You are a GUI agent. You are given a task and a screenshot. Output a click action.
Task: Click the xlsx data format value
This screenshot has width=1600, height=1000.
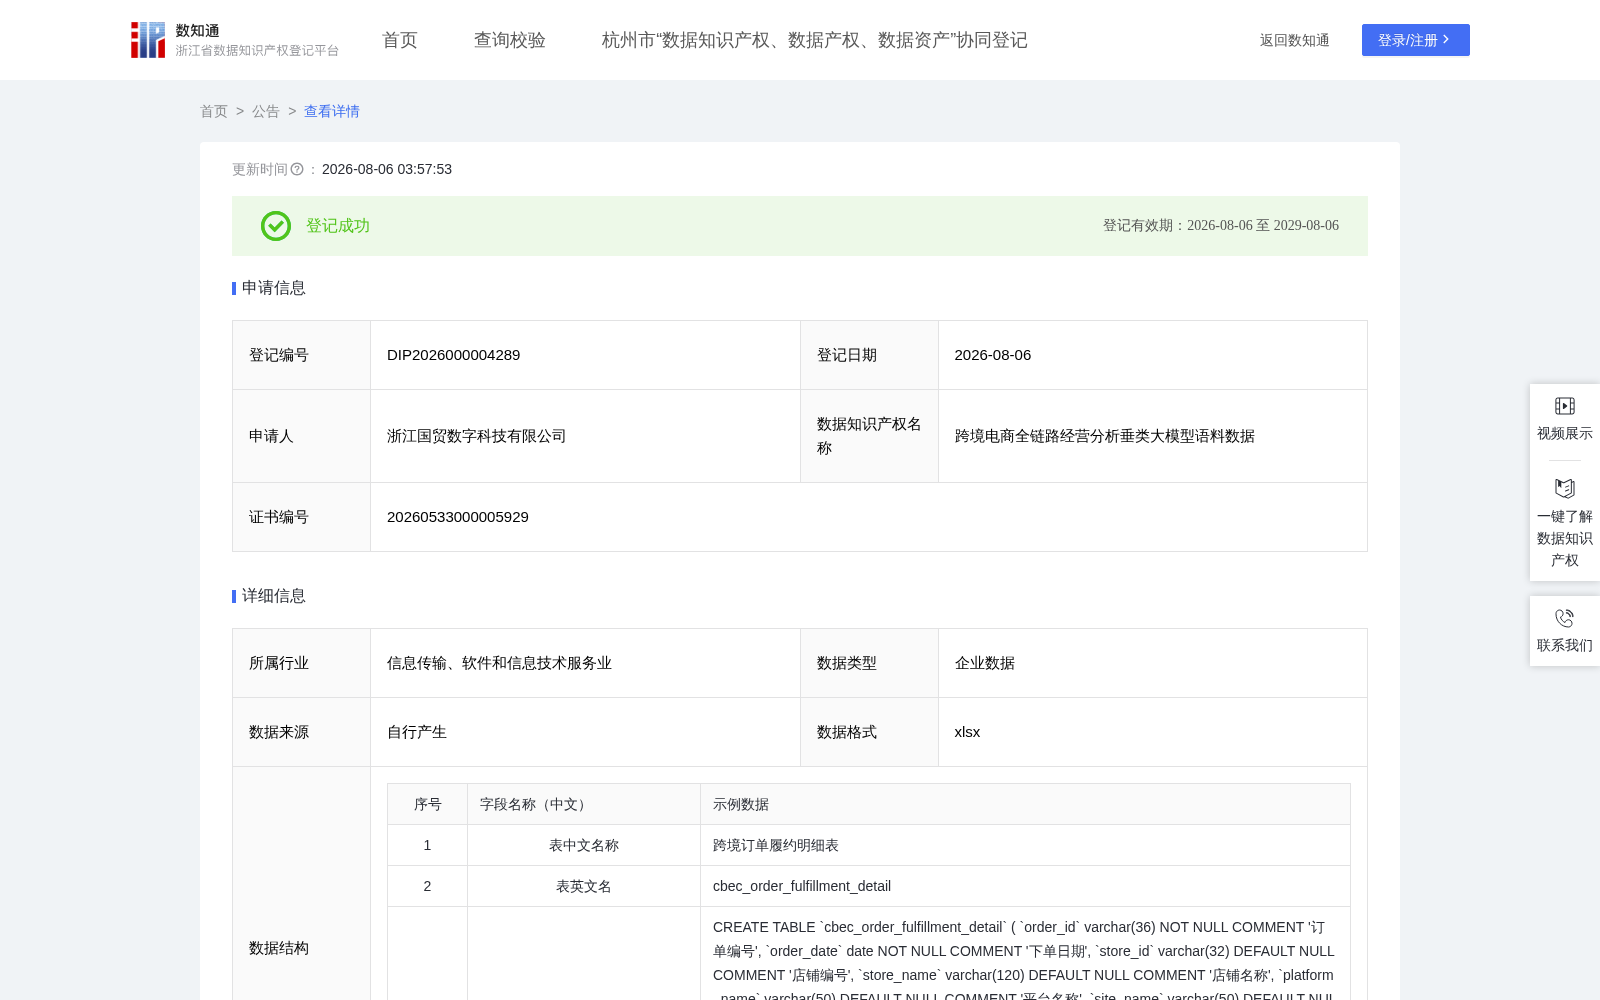[968, 732]
